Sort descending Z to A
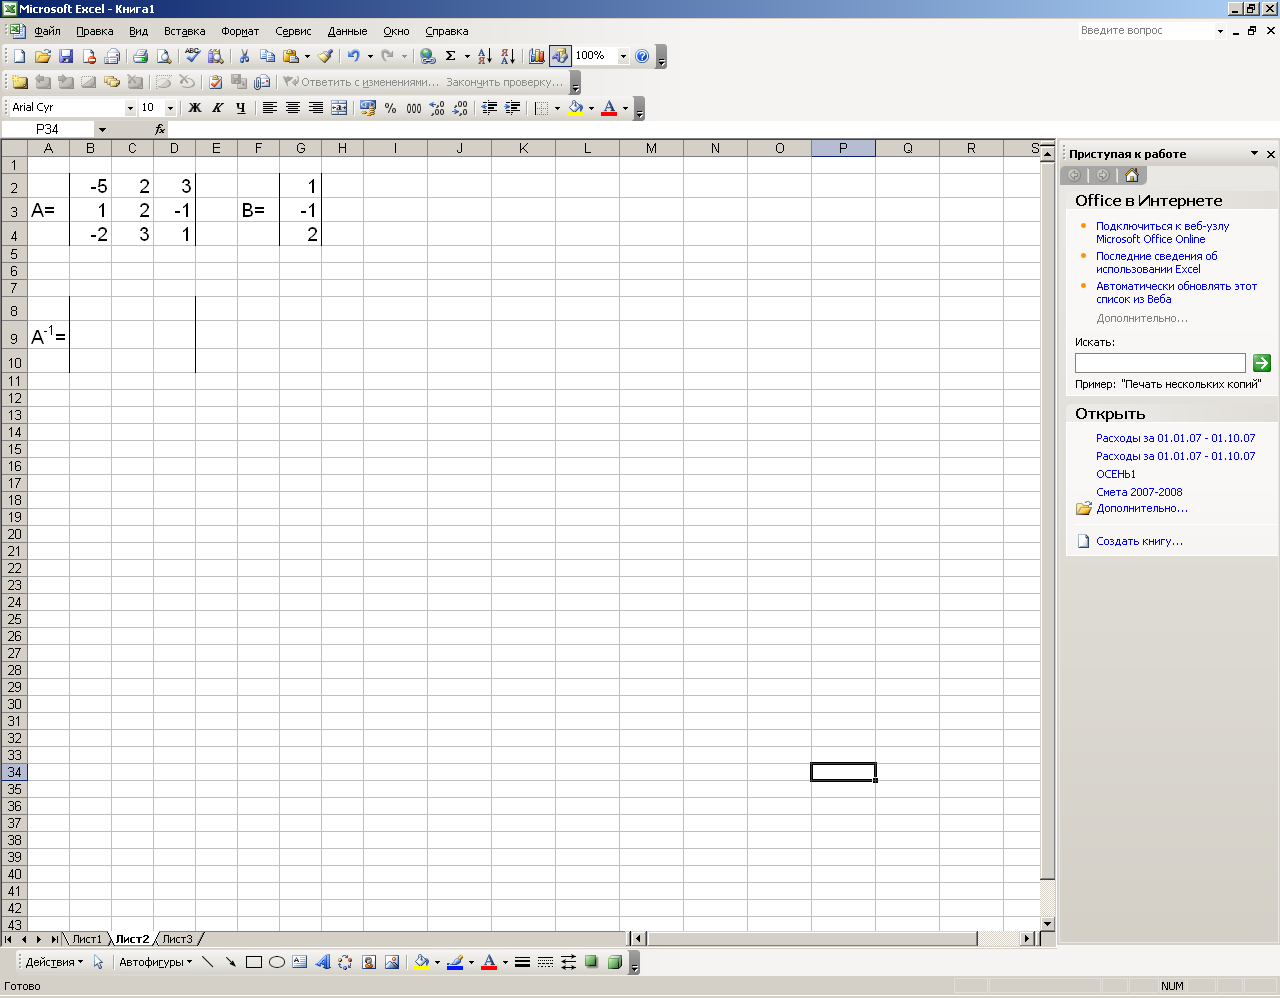The height and width of the screenshot is (998, 1280). click(x=508, y=56)
